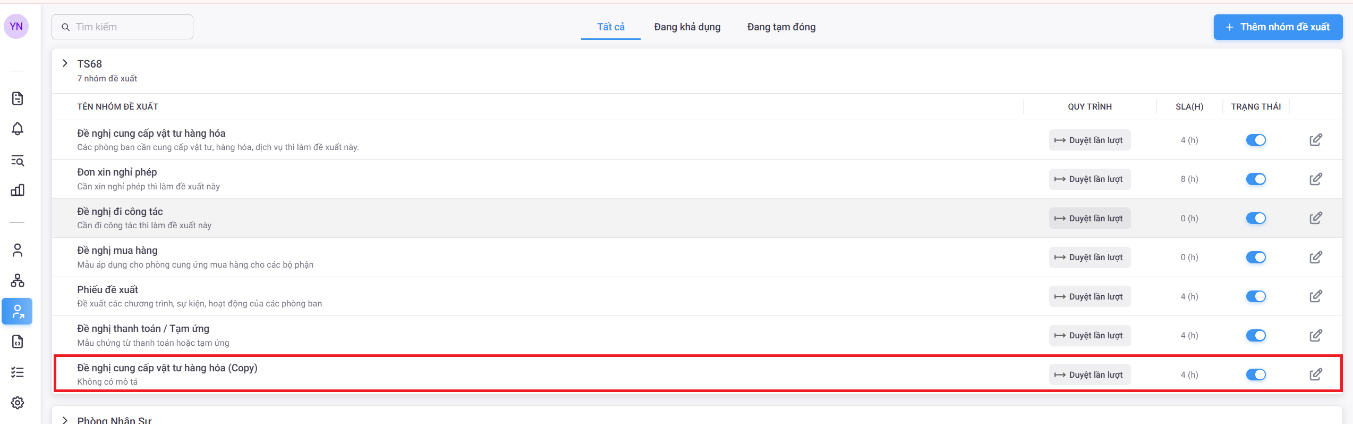Viewport: 1353px width, 424px height.
Task: Open 'Duyệt lần lượt' process for 'Đơn xin nghỉ phép'
Action: pyautogui.click(x=1089, y=179)
